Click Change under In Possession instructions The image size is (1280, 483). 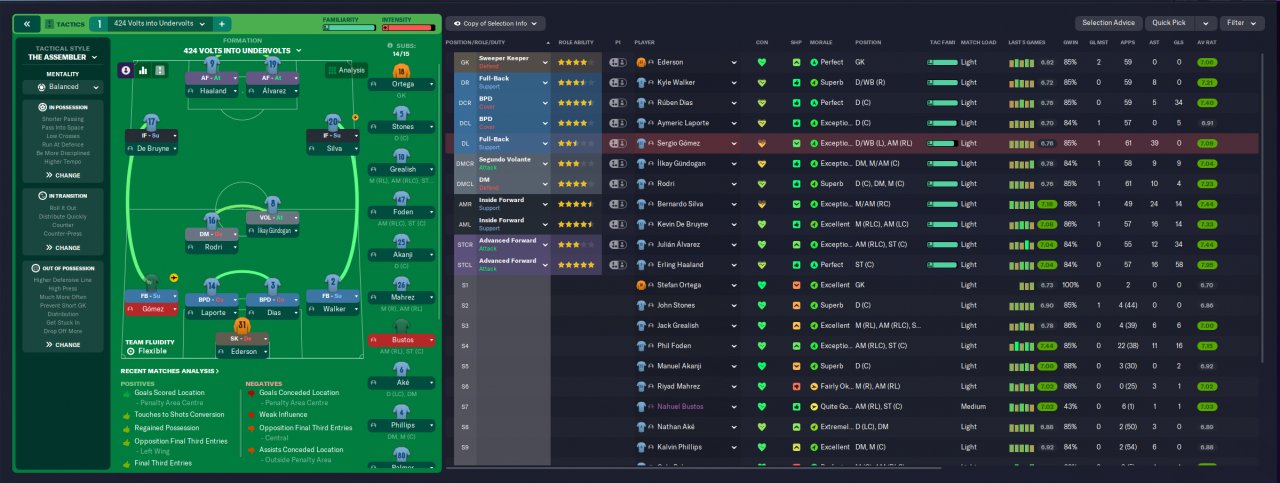(64, 175)
